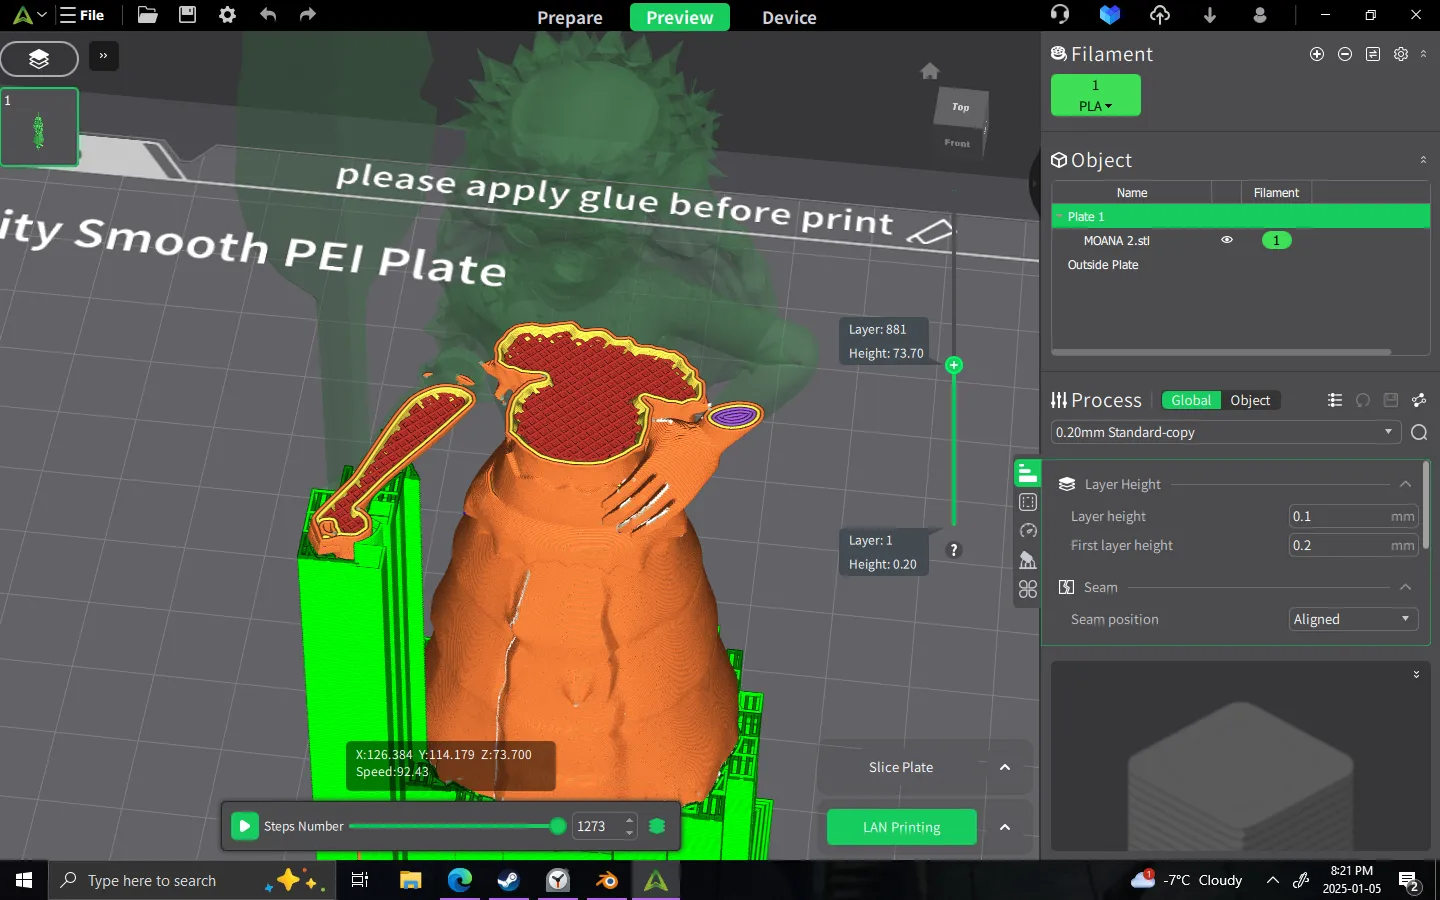
Task: Open the PLA filament dropdown
Action: point(1095,106)
